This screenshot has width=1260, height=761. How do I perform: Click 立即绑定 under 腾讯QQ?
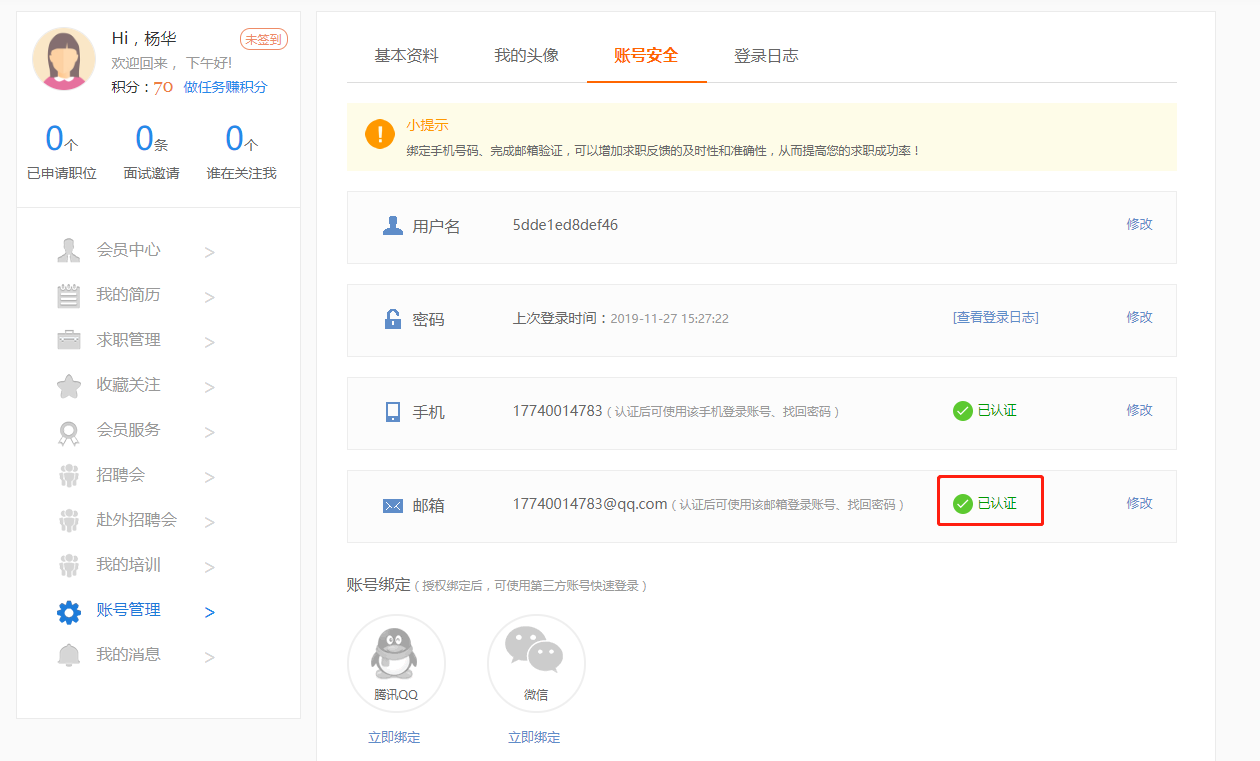coord(394,738)
